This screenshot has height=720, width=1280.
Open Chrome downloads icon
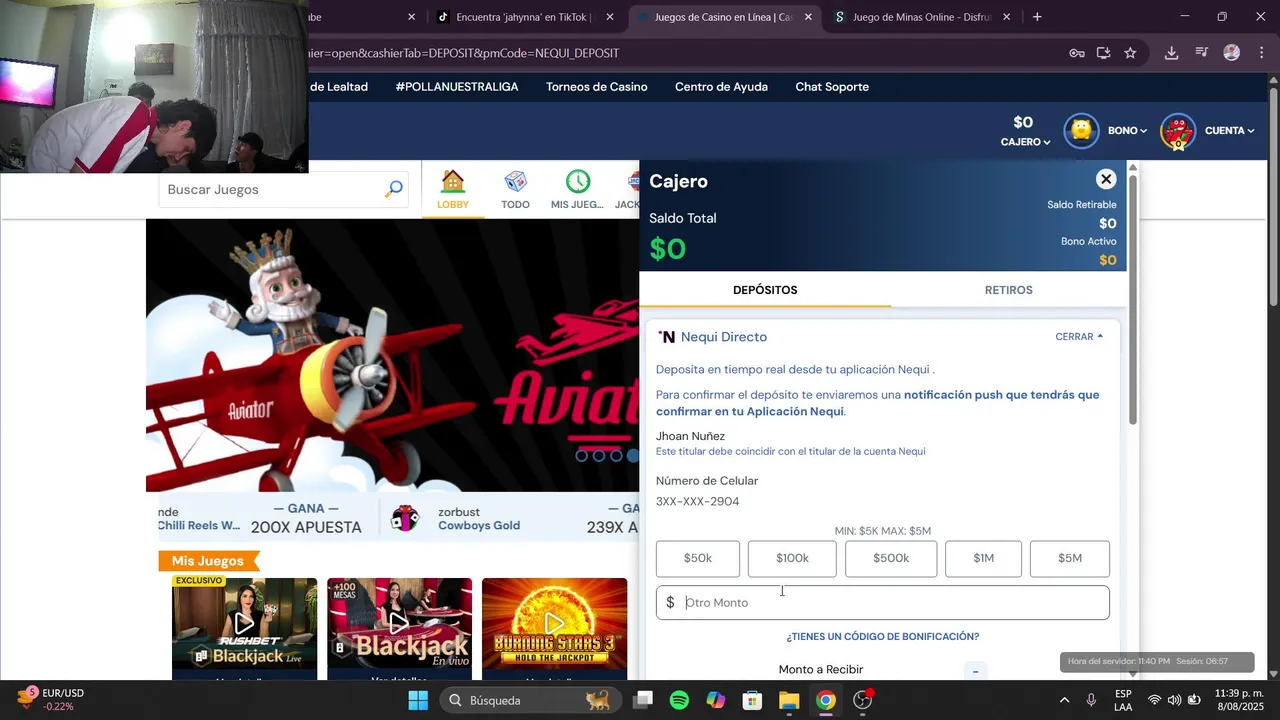pyautogui.click(x=1172, y=53)
